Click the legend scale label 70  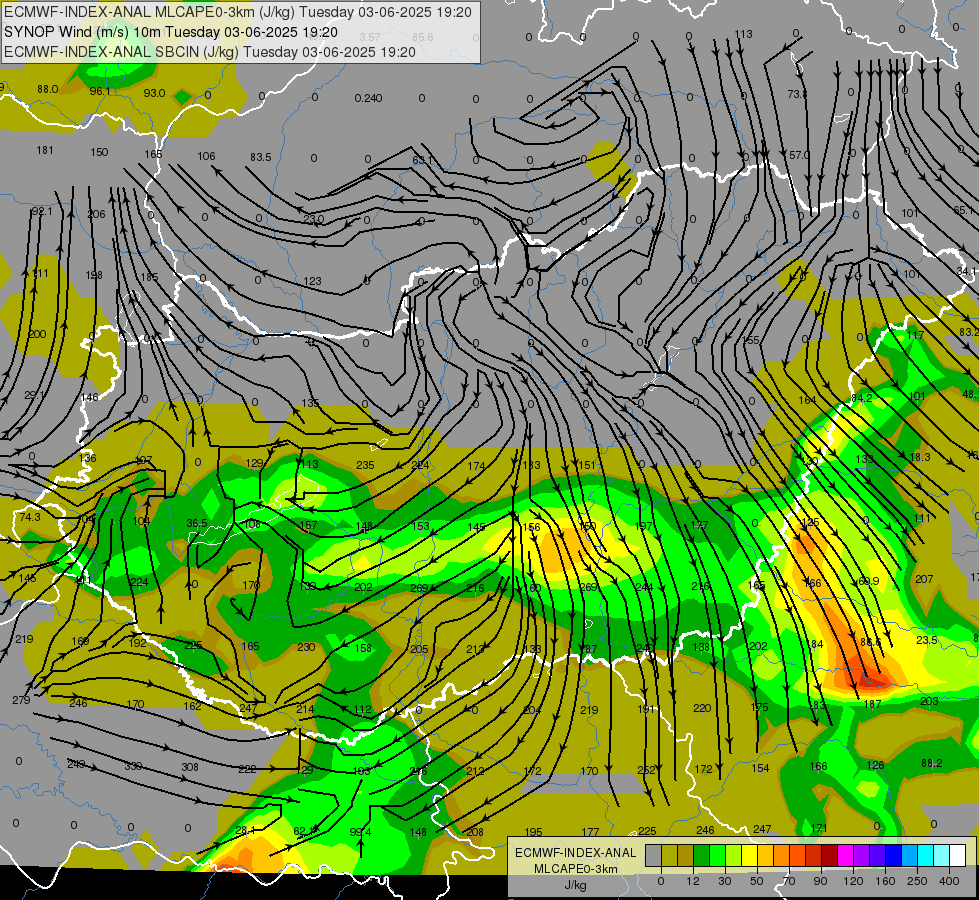(x=789, y=881)
